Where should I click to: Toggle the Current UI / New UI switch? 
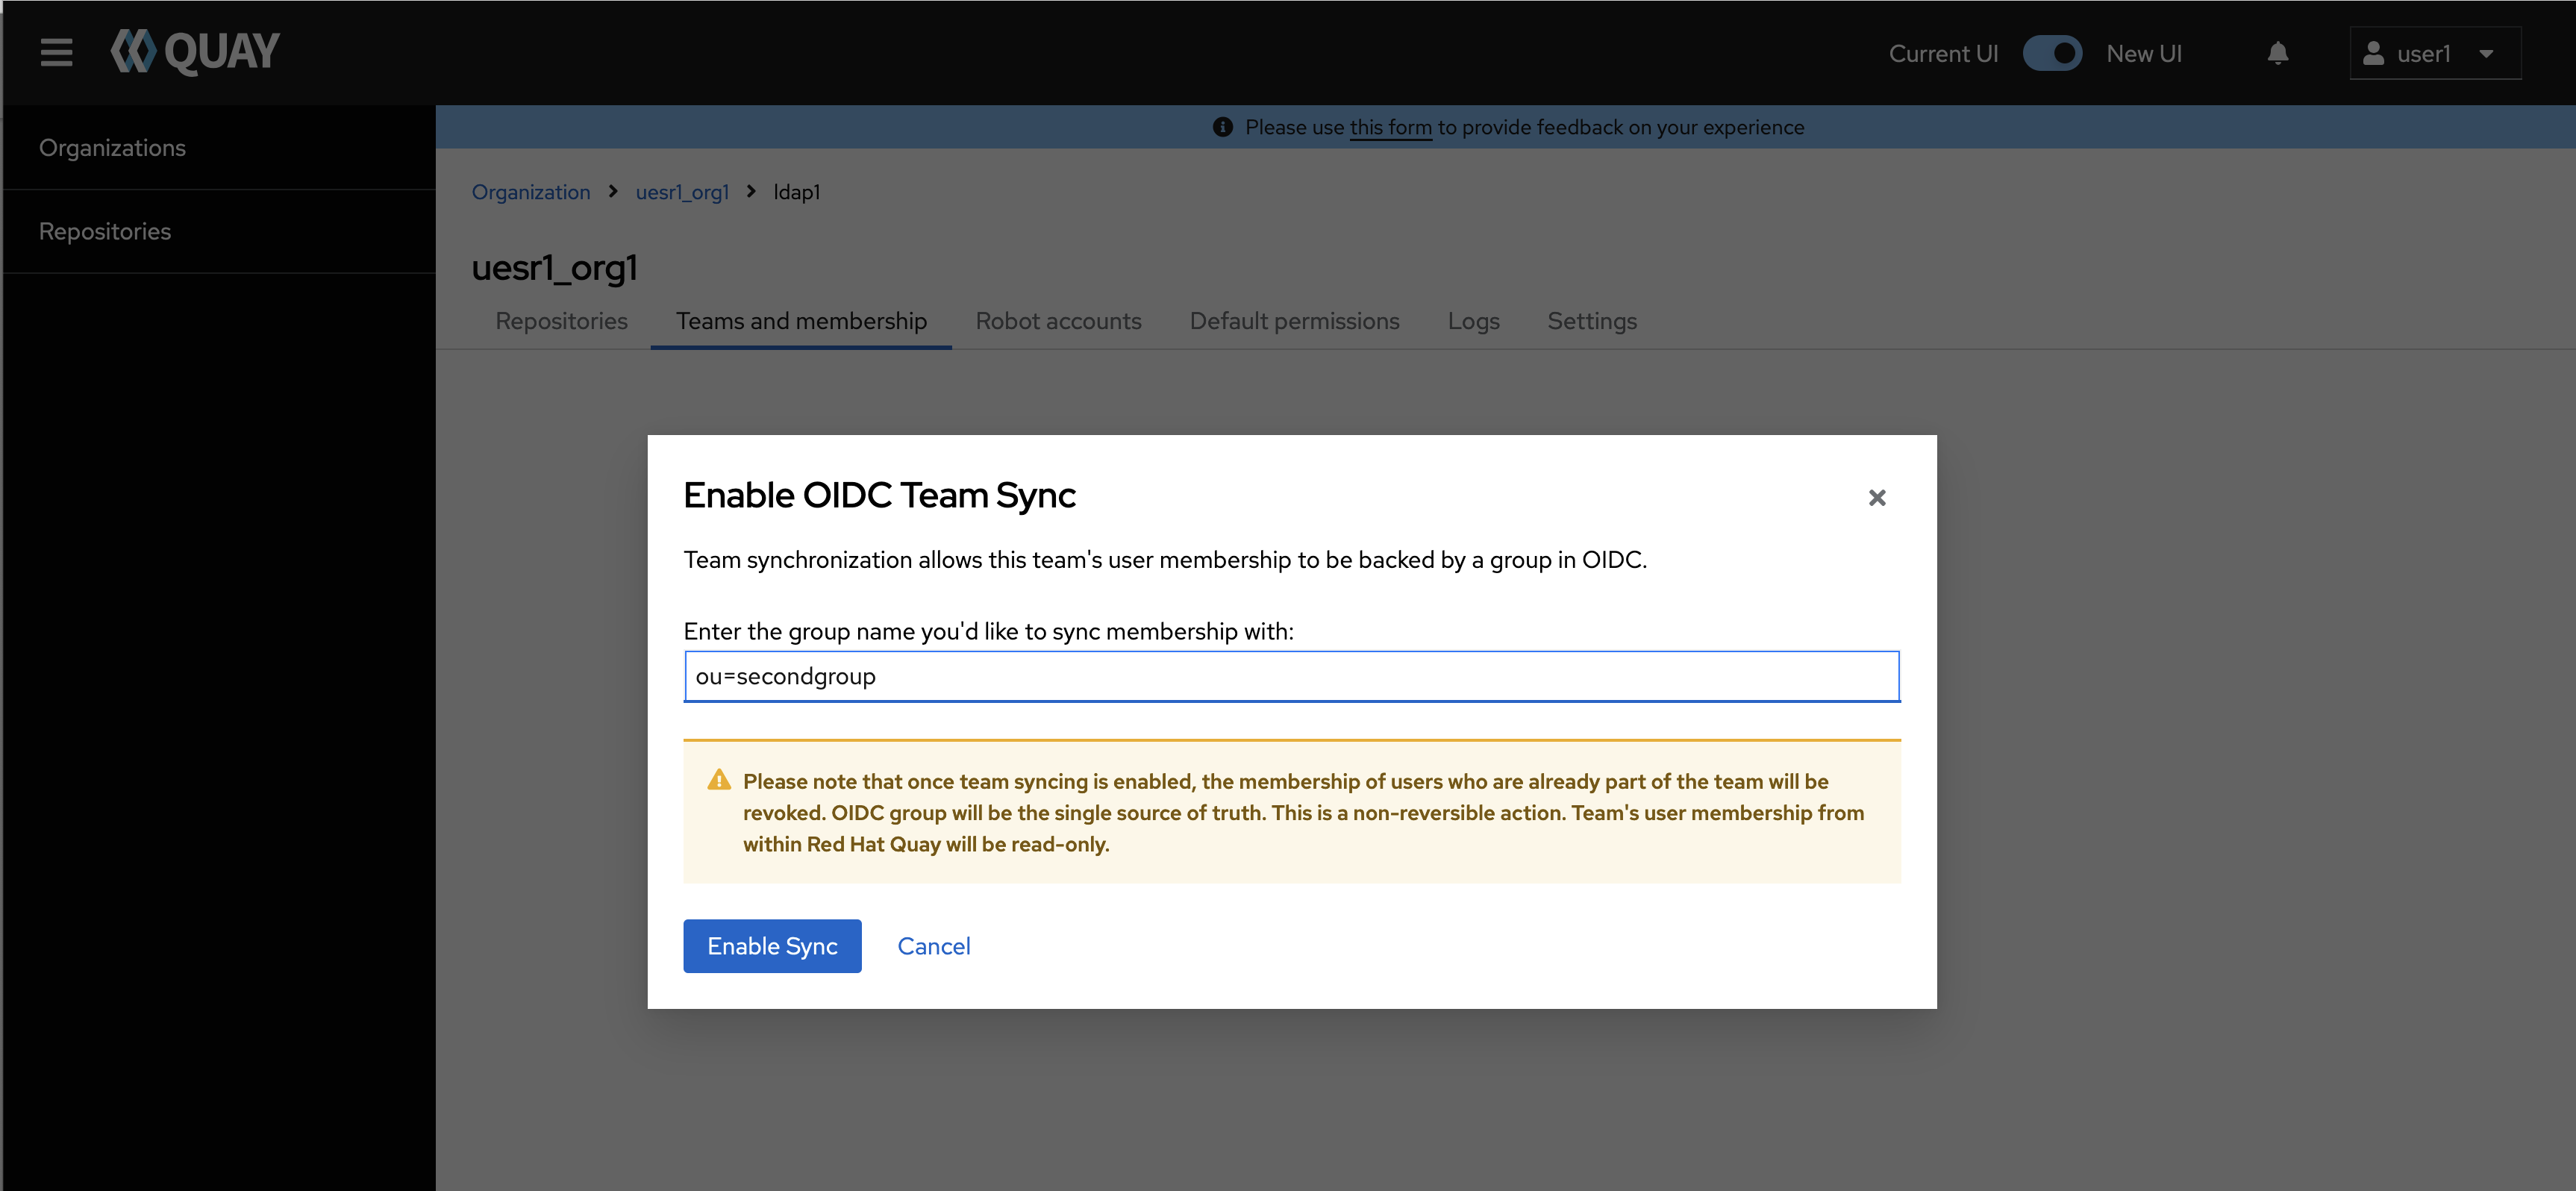pos(2051,53)
